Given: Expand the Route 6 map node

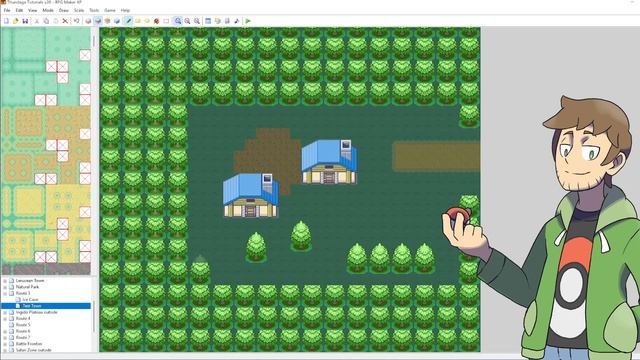Looking at the screenshot, I should [5, 331].
